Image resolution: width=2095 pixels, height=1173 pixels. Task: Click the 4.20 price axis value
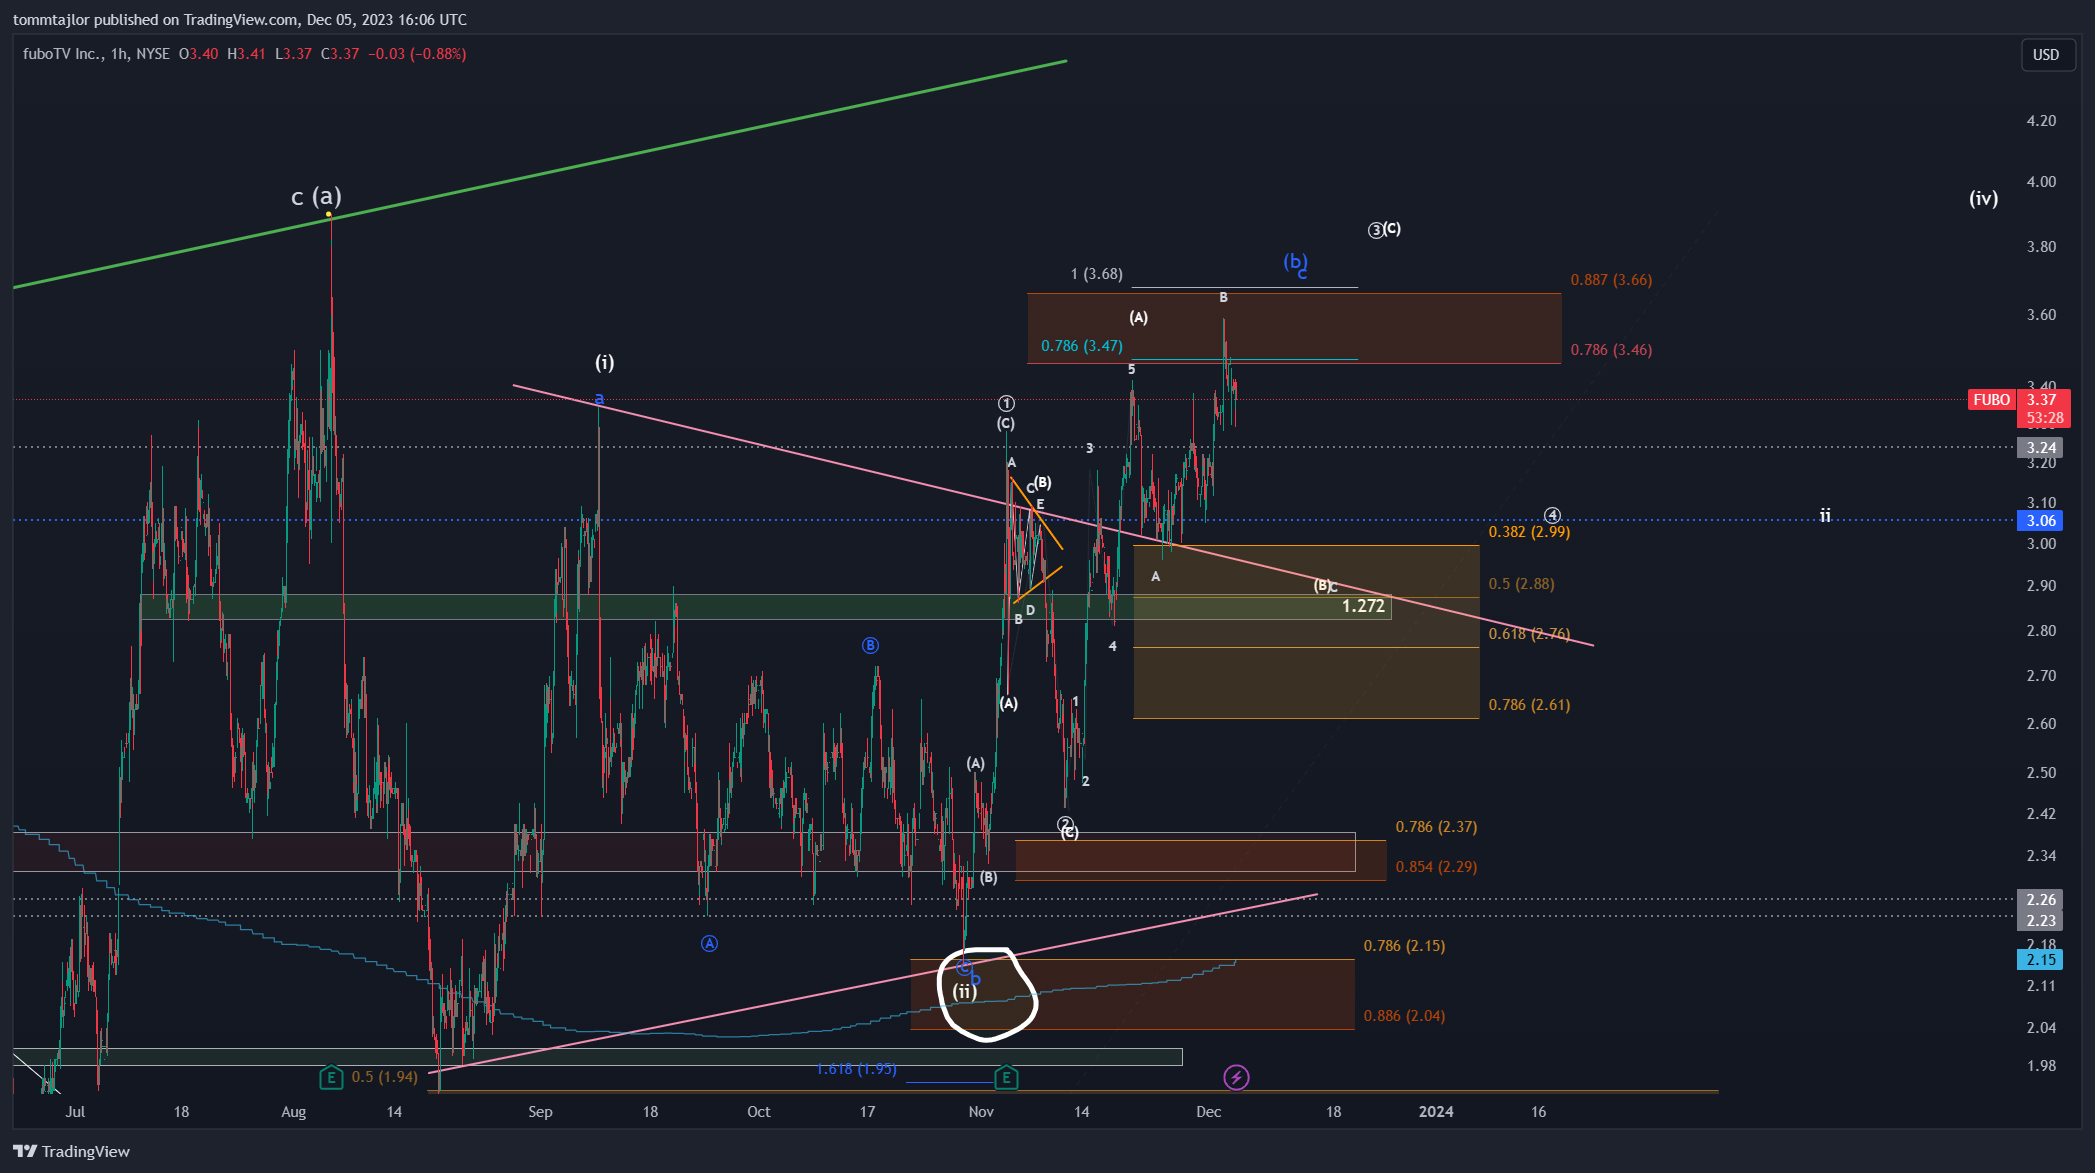click(x=2041, y=121)
